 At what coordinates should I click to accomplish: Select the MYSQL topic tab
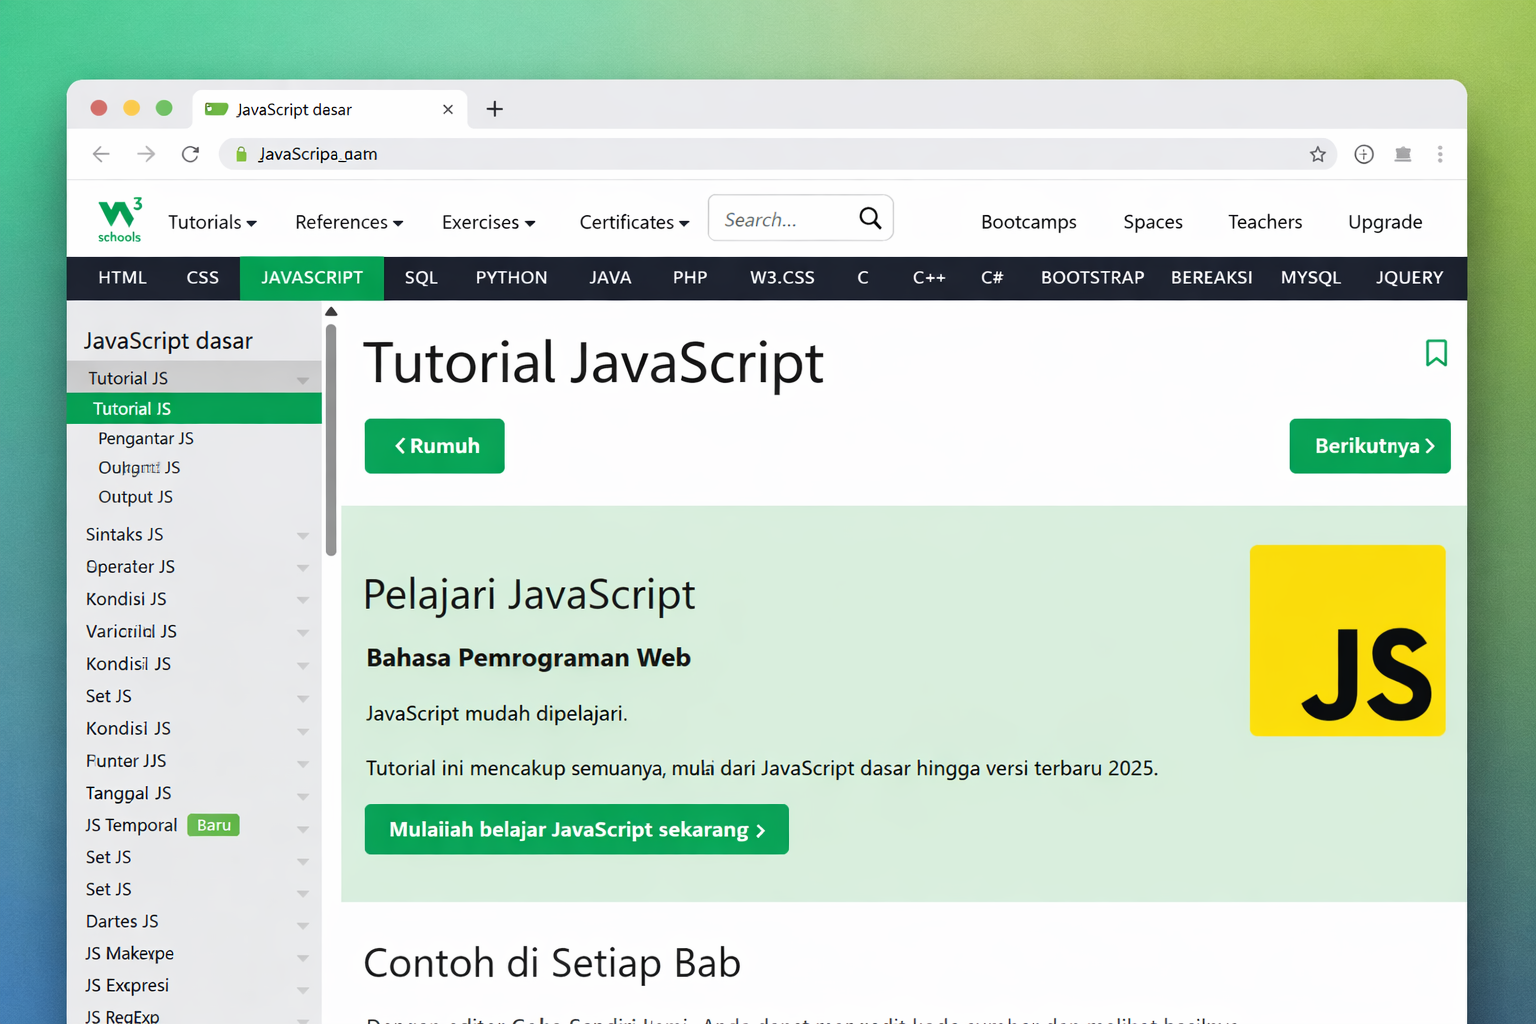[1310, 278]
